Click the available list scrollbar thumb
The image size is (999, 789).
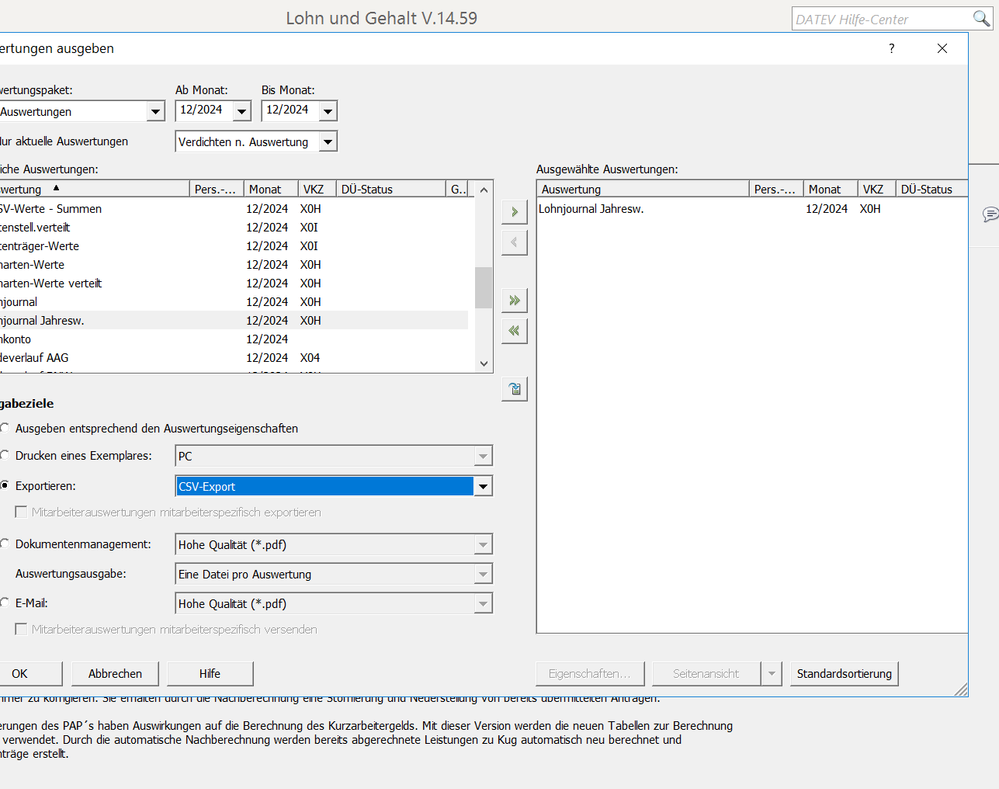coord(484,287)
